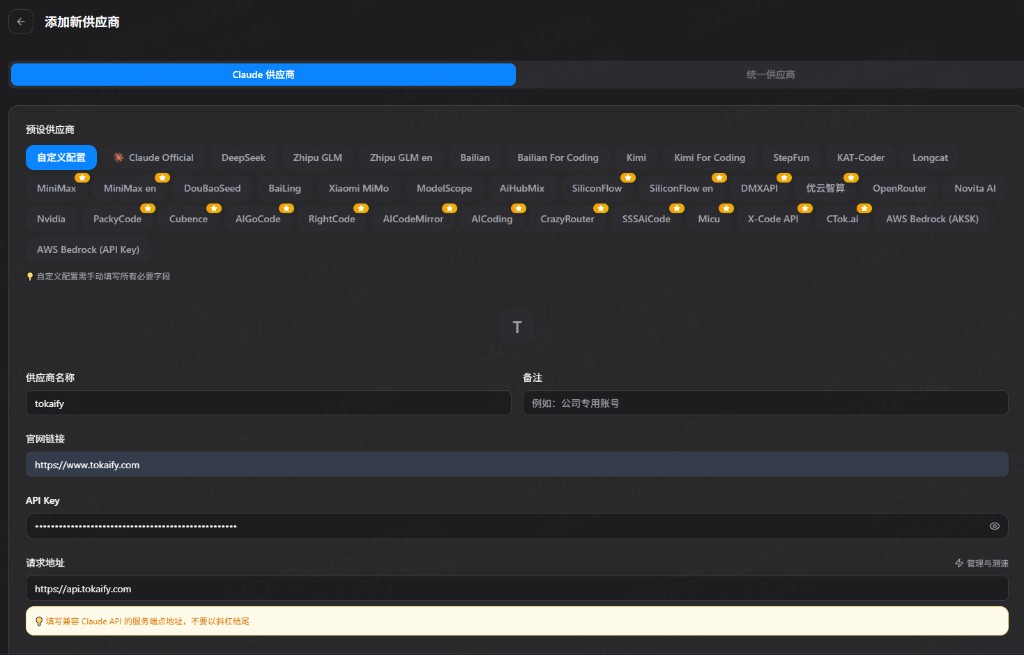Select AWS Bedrock (API Key) preset

(x=88, y=249)
